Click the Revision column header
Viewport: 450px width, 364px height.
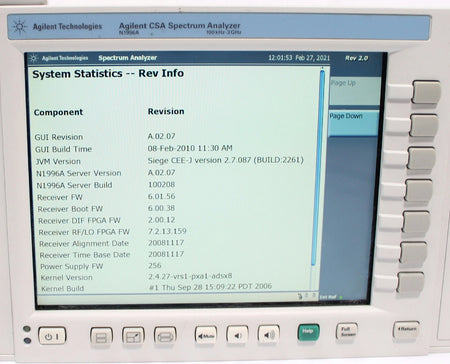point(166,111)
